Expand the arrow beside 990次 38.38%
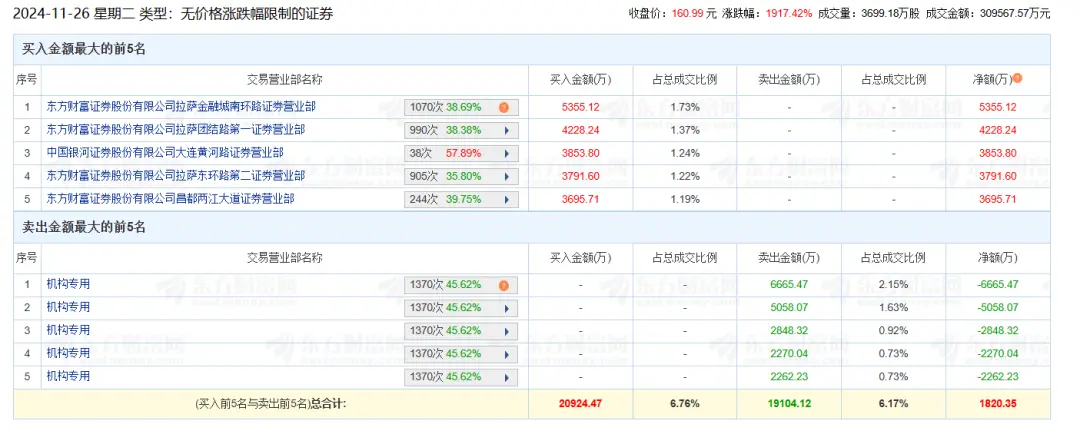 point(506,130)
